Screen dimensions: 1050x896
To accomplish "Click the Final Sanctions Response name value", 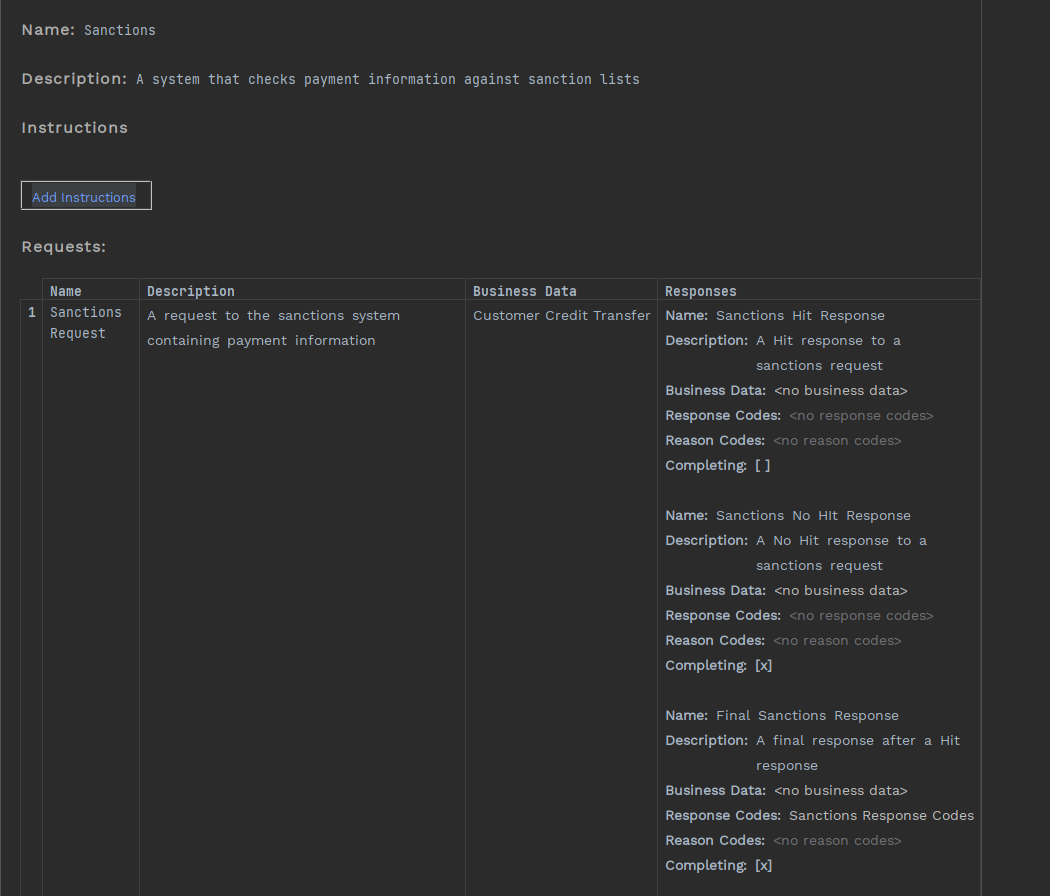I will tap(807, 716).
